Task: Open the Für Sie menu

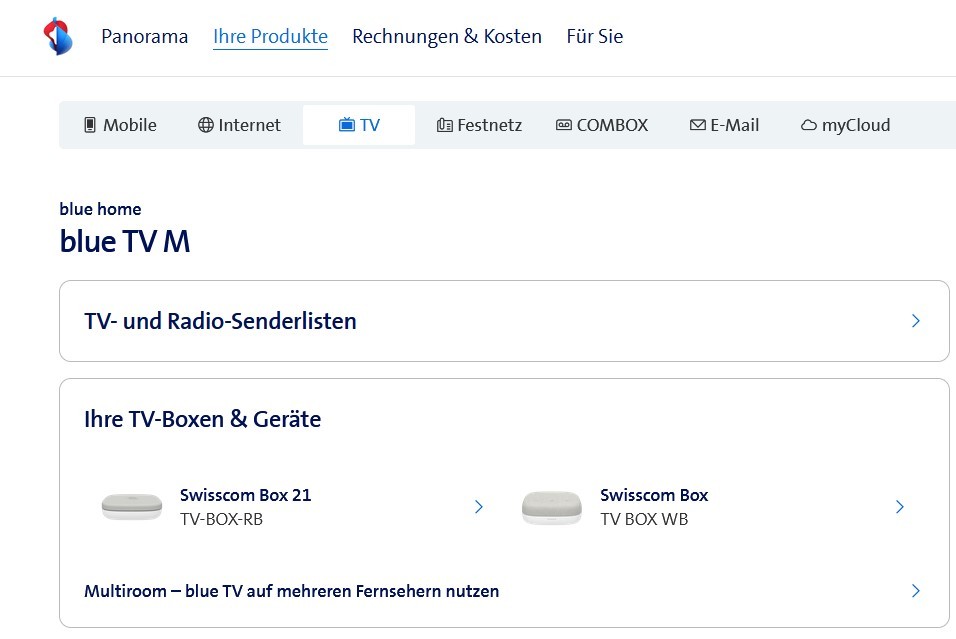Action: pyautogui.click(x=594, y=37)
